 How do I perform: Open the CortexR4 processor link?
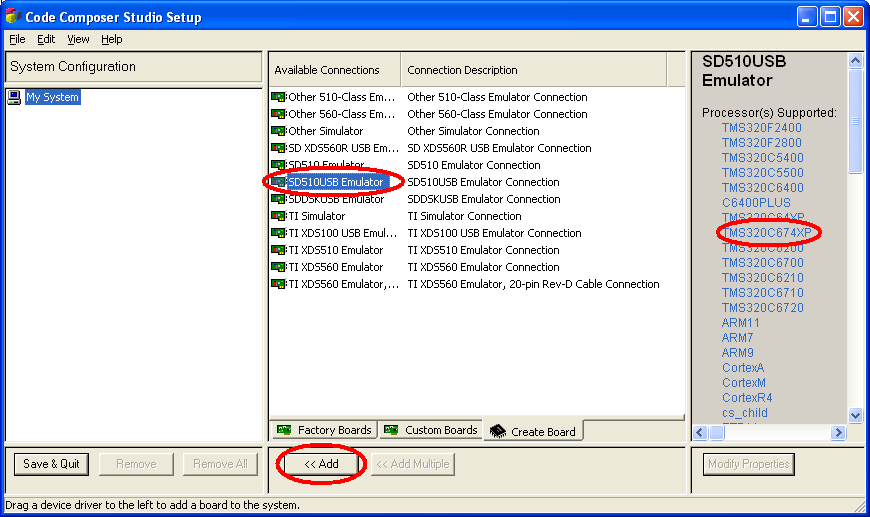pos(747,397)
